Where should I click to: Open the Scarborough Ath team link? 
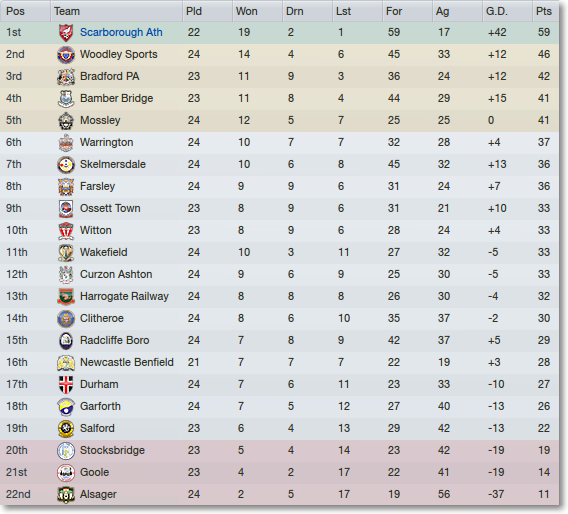click(x=121, y=33)
